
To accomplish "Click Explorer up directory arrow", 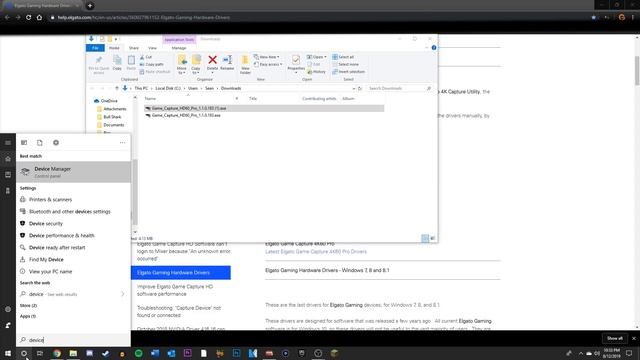I will coord(117,88).
